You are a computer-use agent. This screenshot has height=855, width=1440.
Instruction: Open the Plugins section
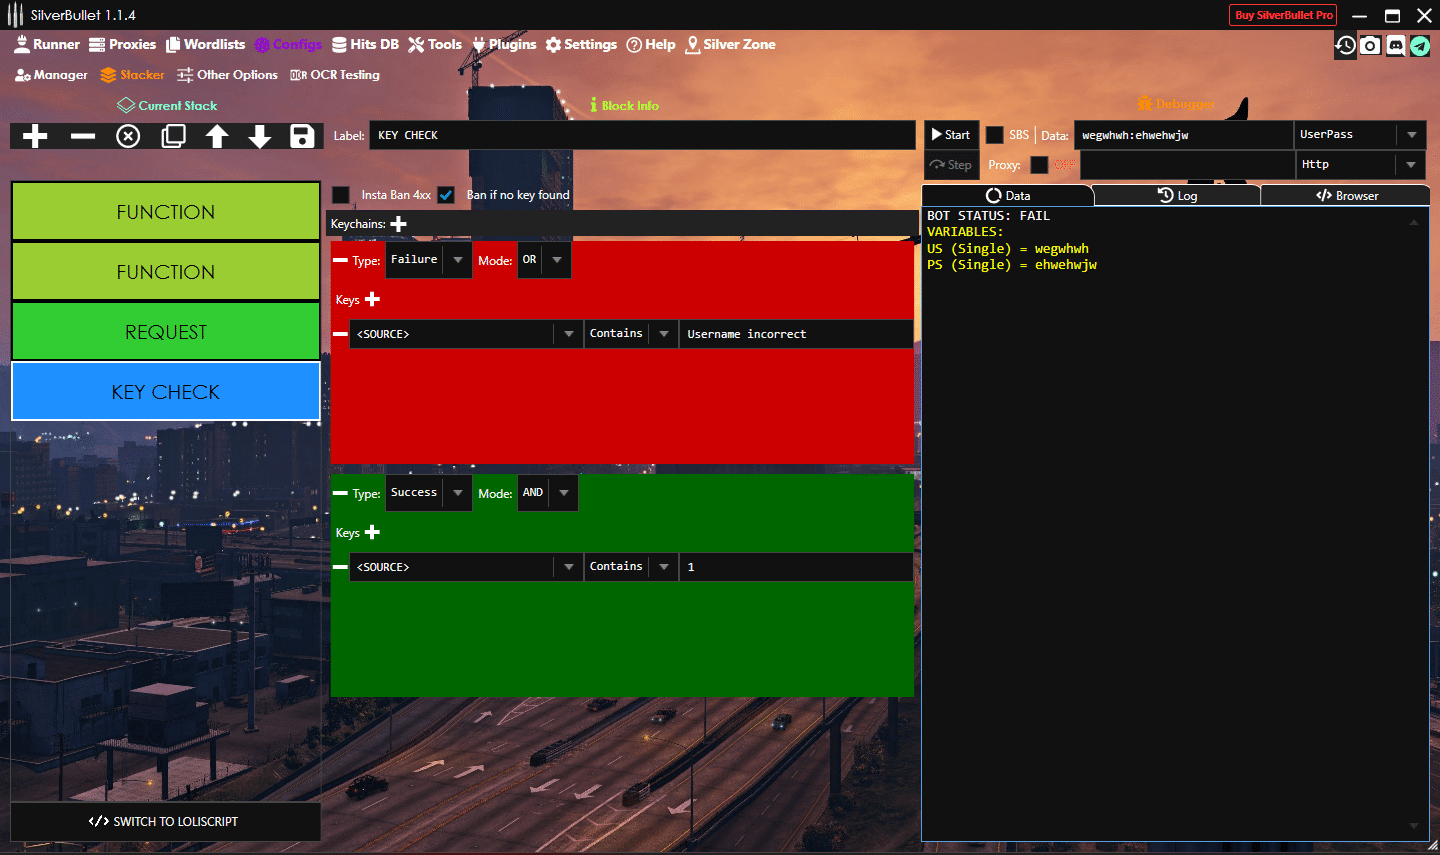(504, 44)
